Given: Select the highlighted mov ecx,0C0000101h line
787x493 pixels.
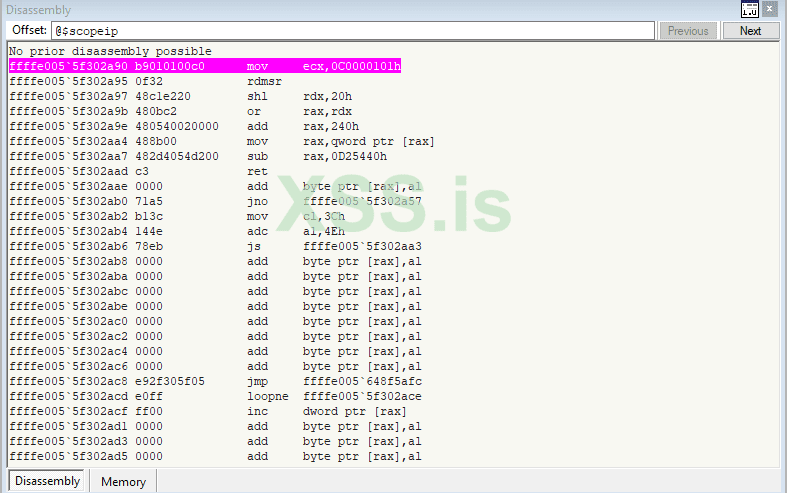Looking at the screenshot, I should [205, 66].
